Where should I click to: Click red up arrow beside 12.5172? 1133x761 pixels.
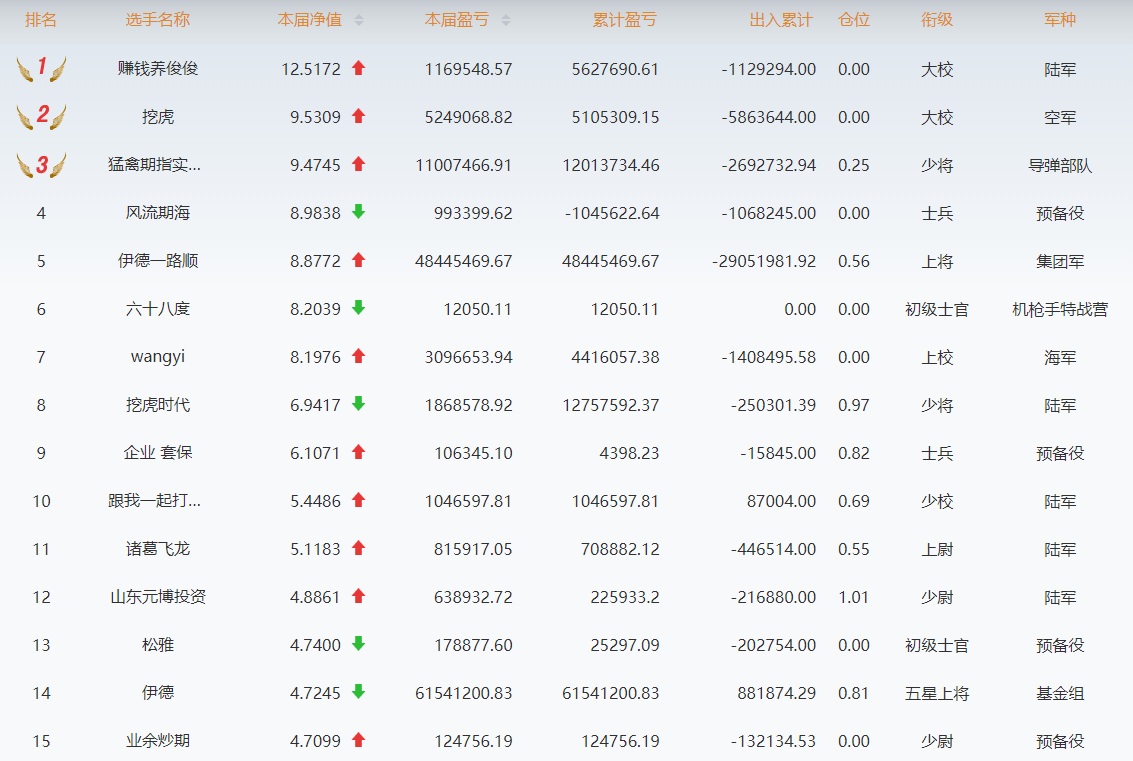point(358,68)
